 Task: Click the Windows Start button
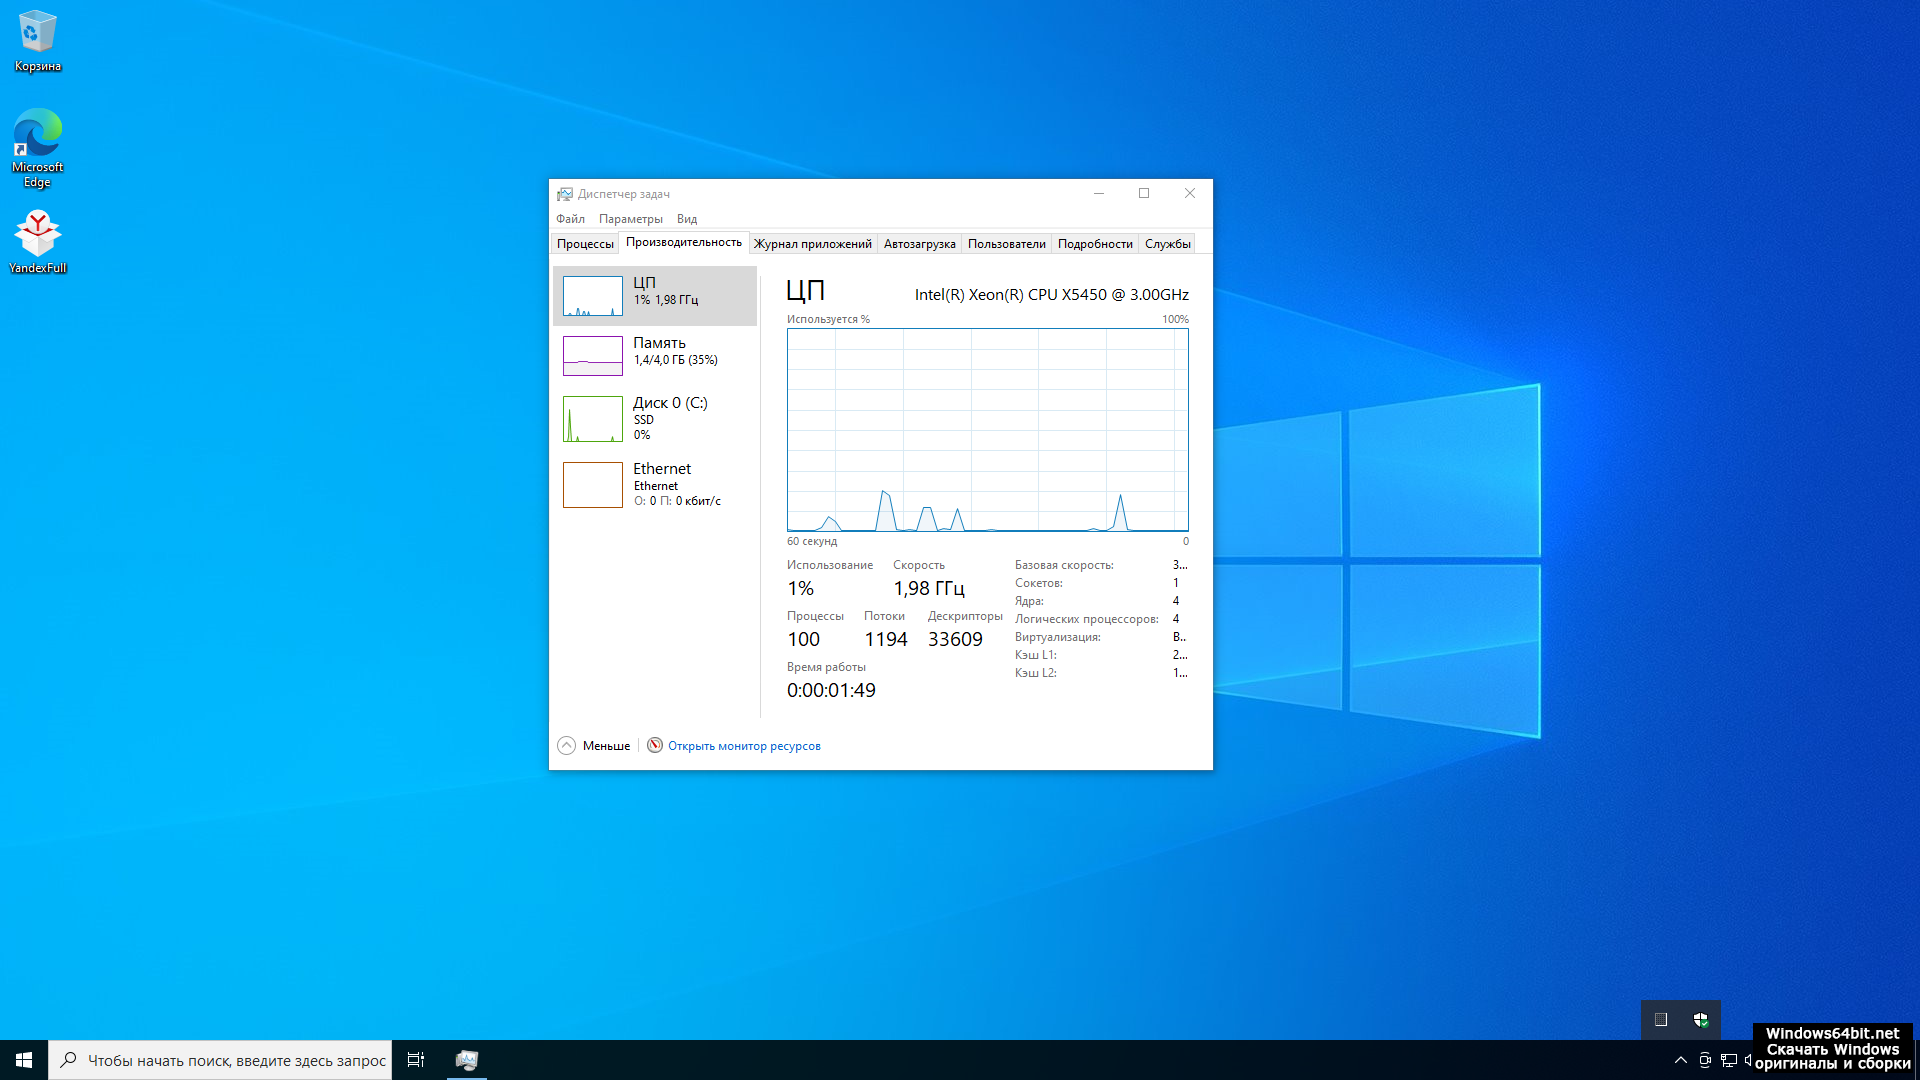tap(24, 1060)
